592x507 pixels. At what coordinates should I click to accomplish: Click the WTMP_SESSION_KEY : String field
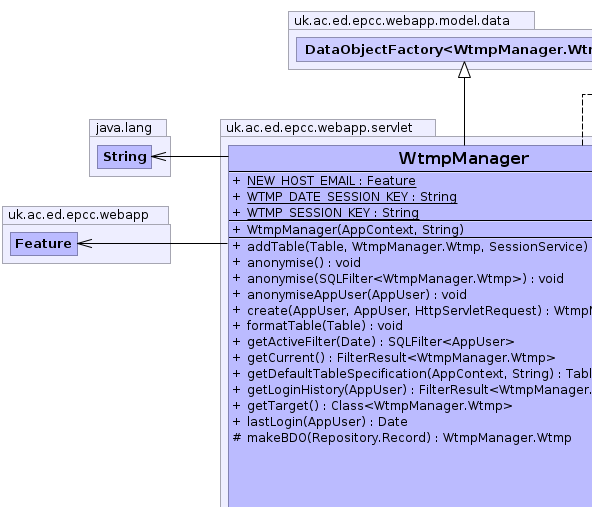pos(333,213)
